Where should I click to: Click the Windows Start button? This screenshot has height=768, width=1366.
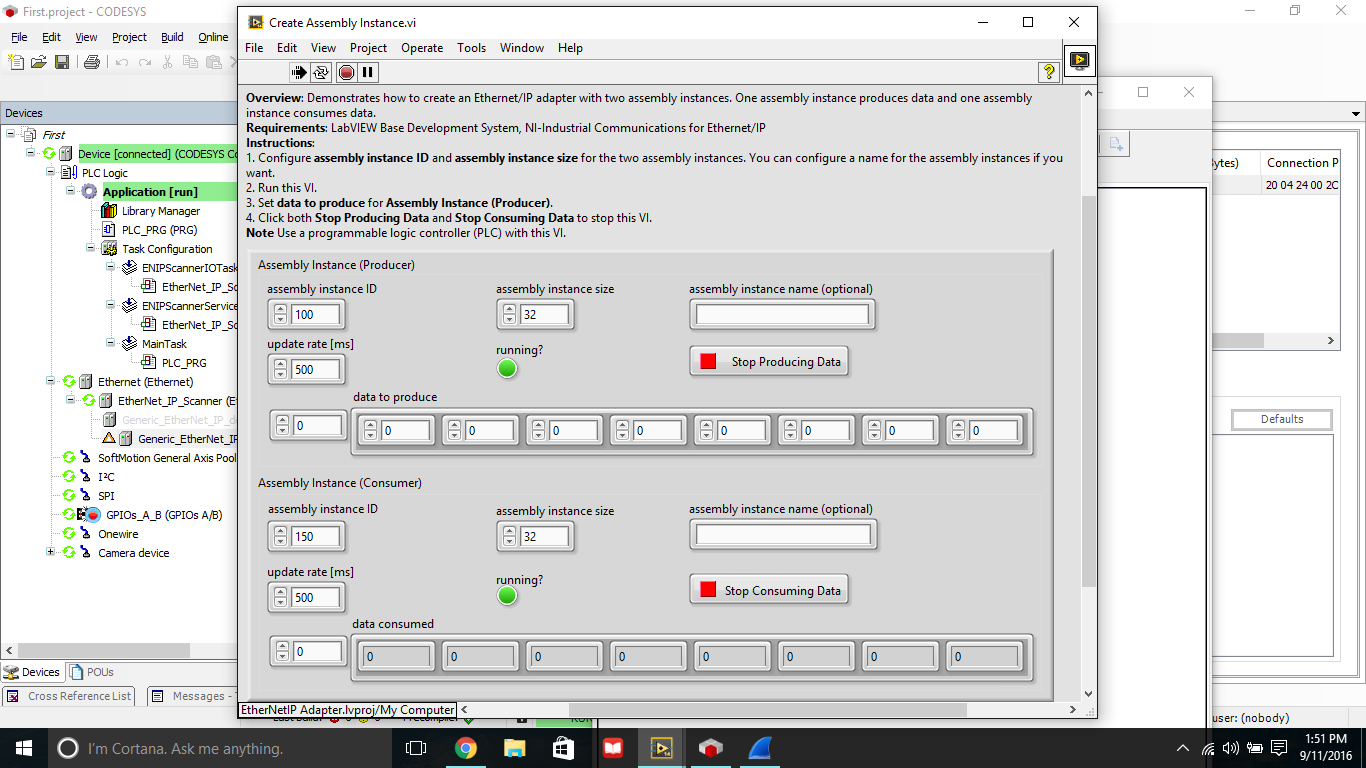coord(24,748)
